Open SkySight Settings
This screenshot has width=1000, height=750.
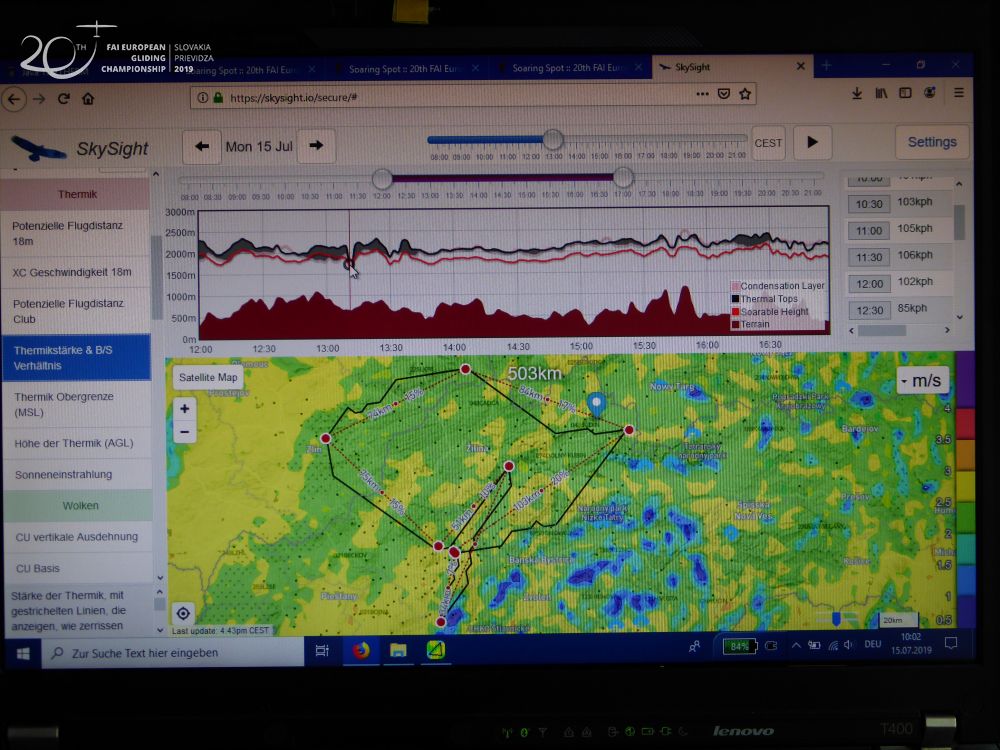[932, 142]
